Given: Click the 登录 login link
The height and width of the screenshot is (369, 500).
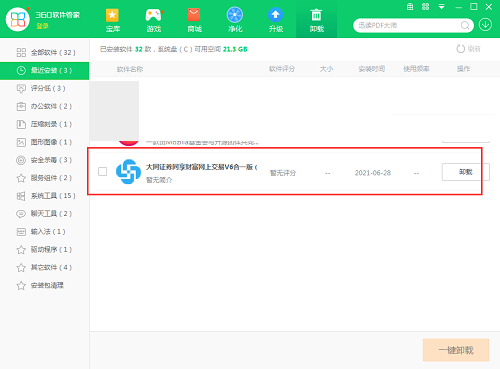Looking at the screenshot, I should point(42,26).
